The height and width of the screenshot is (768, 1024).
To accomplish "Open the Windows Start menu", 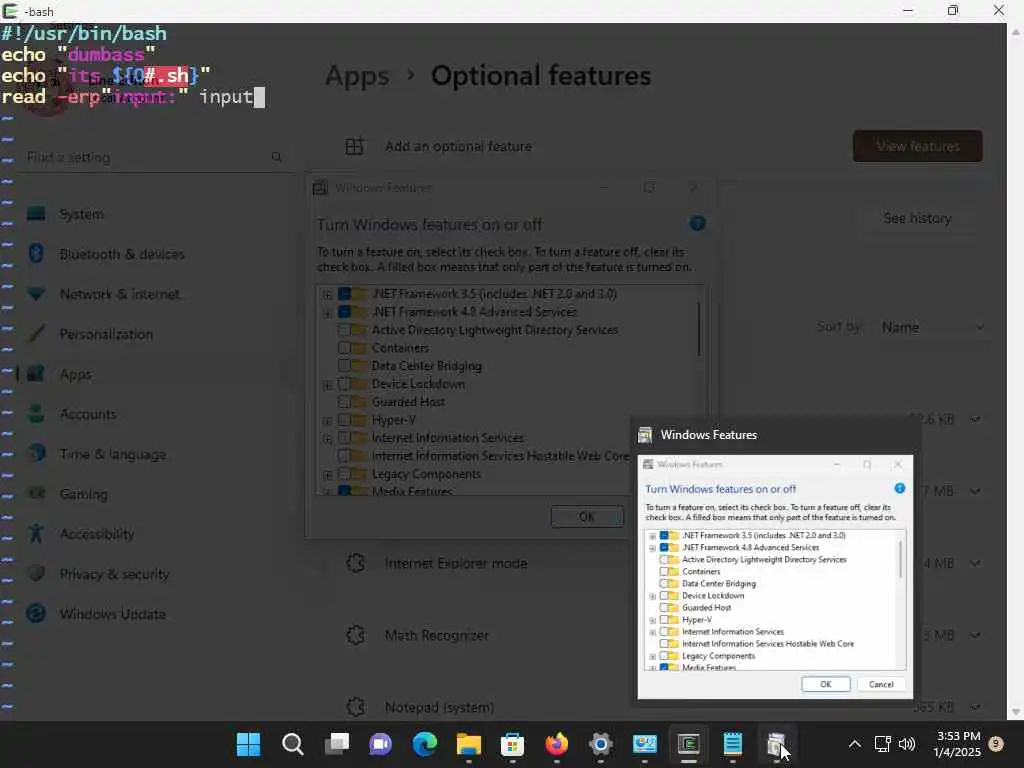I will pos(248,744).
